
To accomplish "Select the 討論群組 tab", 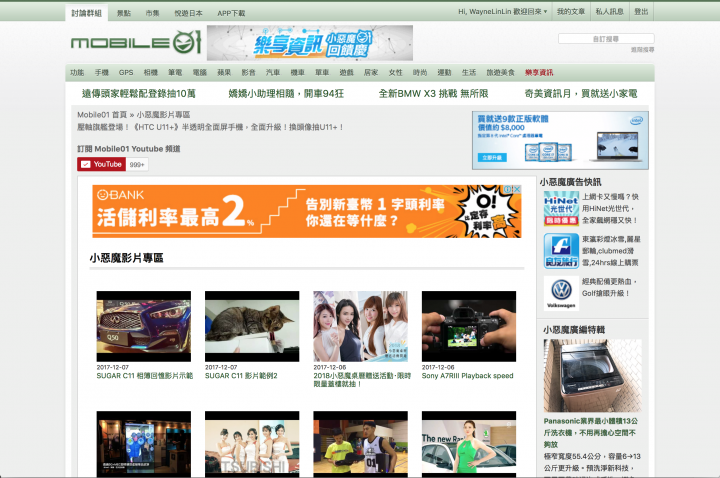I will [x=86, y=13].
